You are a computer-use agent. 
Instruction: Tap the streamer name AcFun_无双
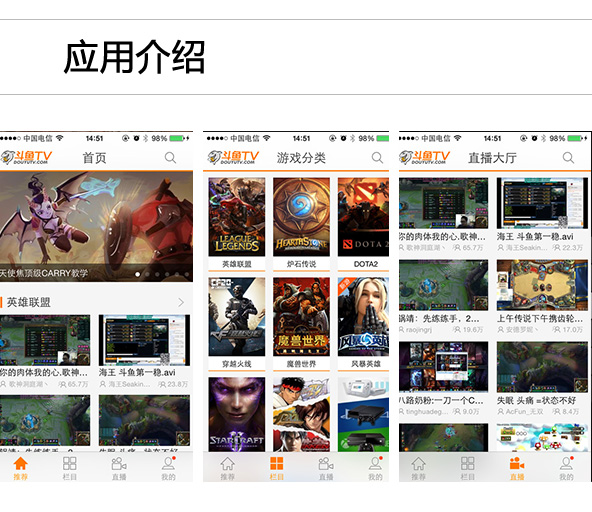pyautogui.click(x=524, y=412)
